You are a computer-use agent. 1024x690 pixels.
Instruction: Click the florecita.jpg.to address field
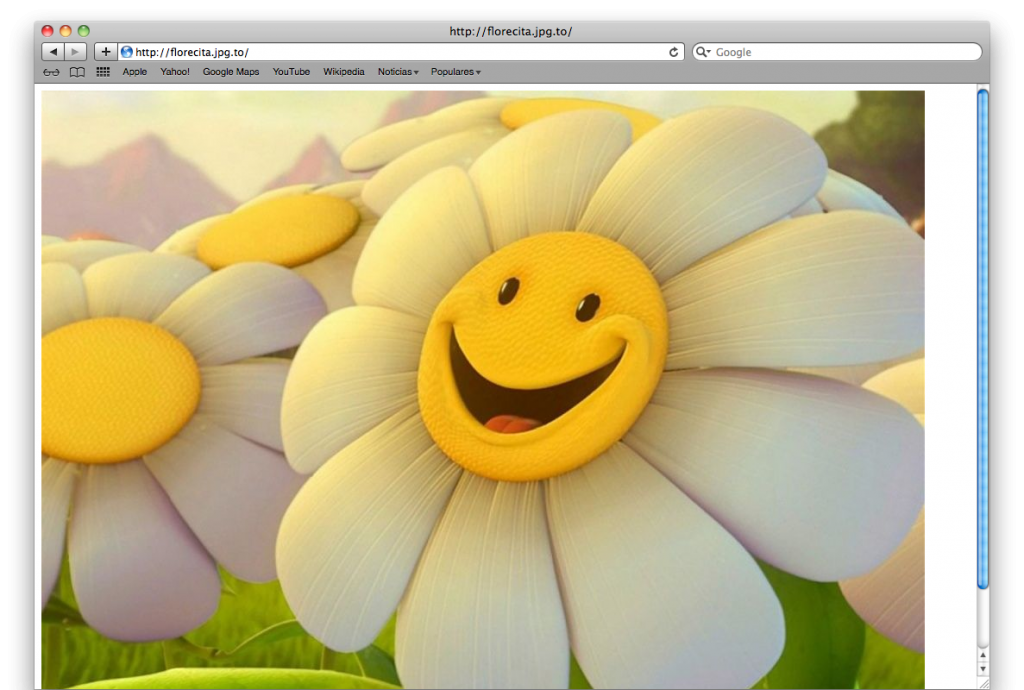coord(400,52)
